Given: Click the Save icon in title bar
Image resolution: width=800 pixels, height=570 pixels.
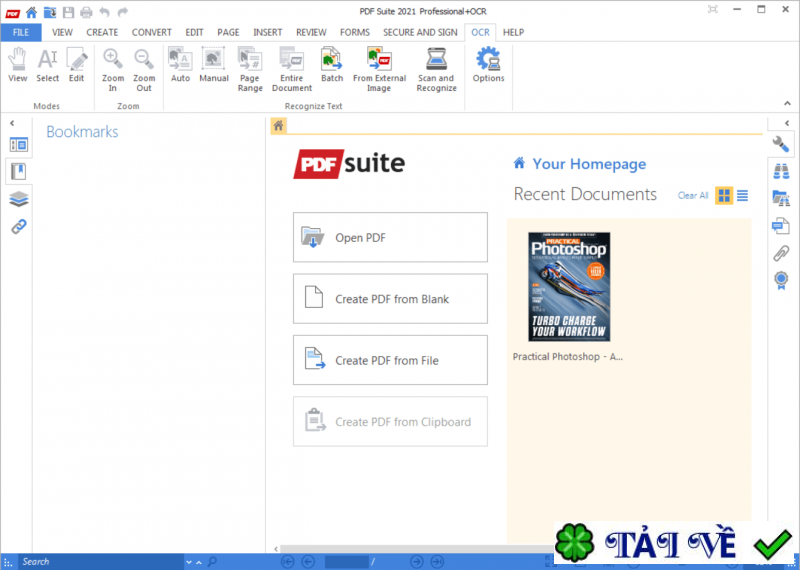Looking at the screenshot, I should (68, 12).
